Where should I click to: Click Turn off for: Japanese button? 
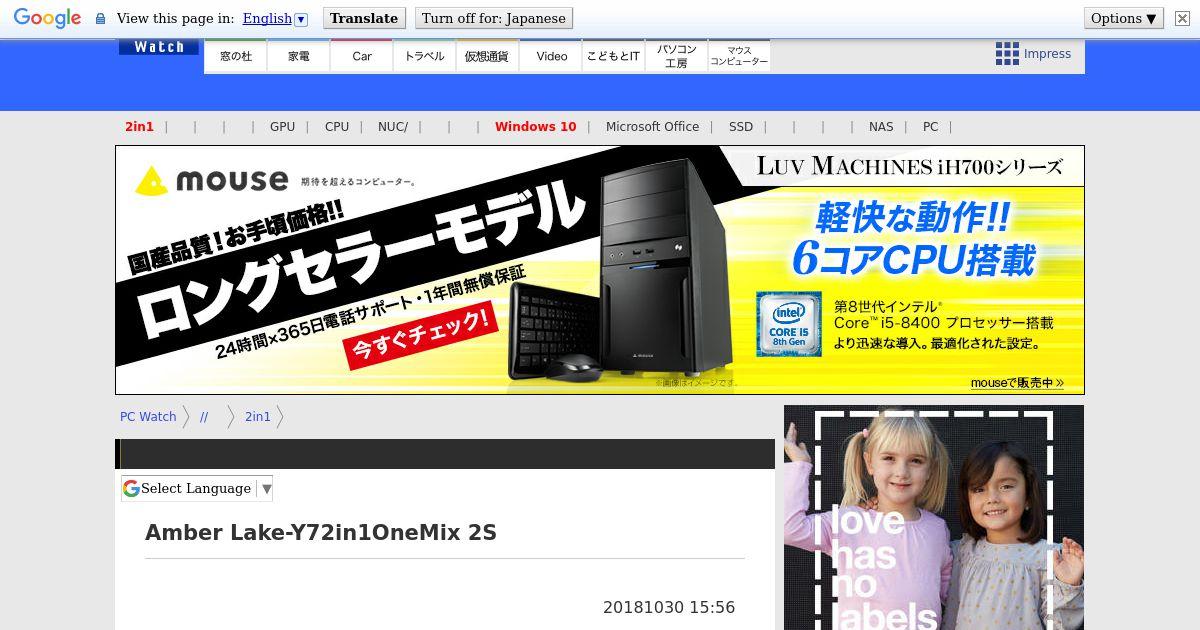(x=493, y=18)
